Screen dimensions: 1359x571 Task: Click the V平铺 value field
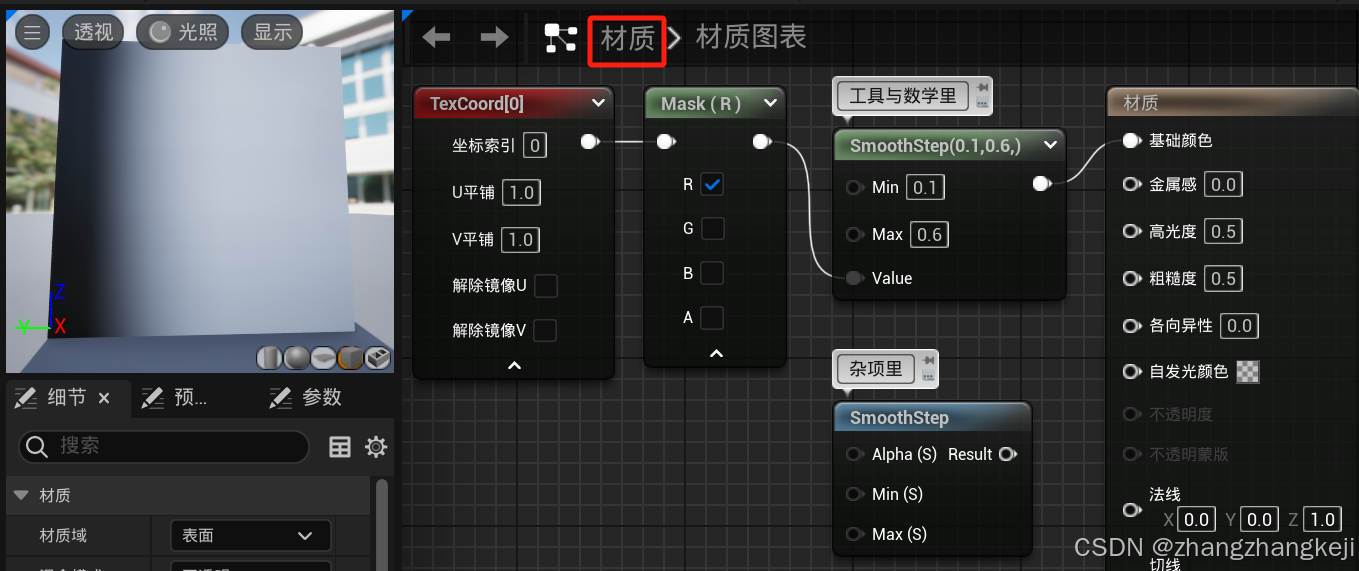(521, 240)
